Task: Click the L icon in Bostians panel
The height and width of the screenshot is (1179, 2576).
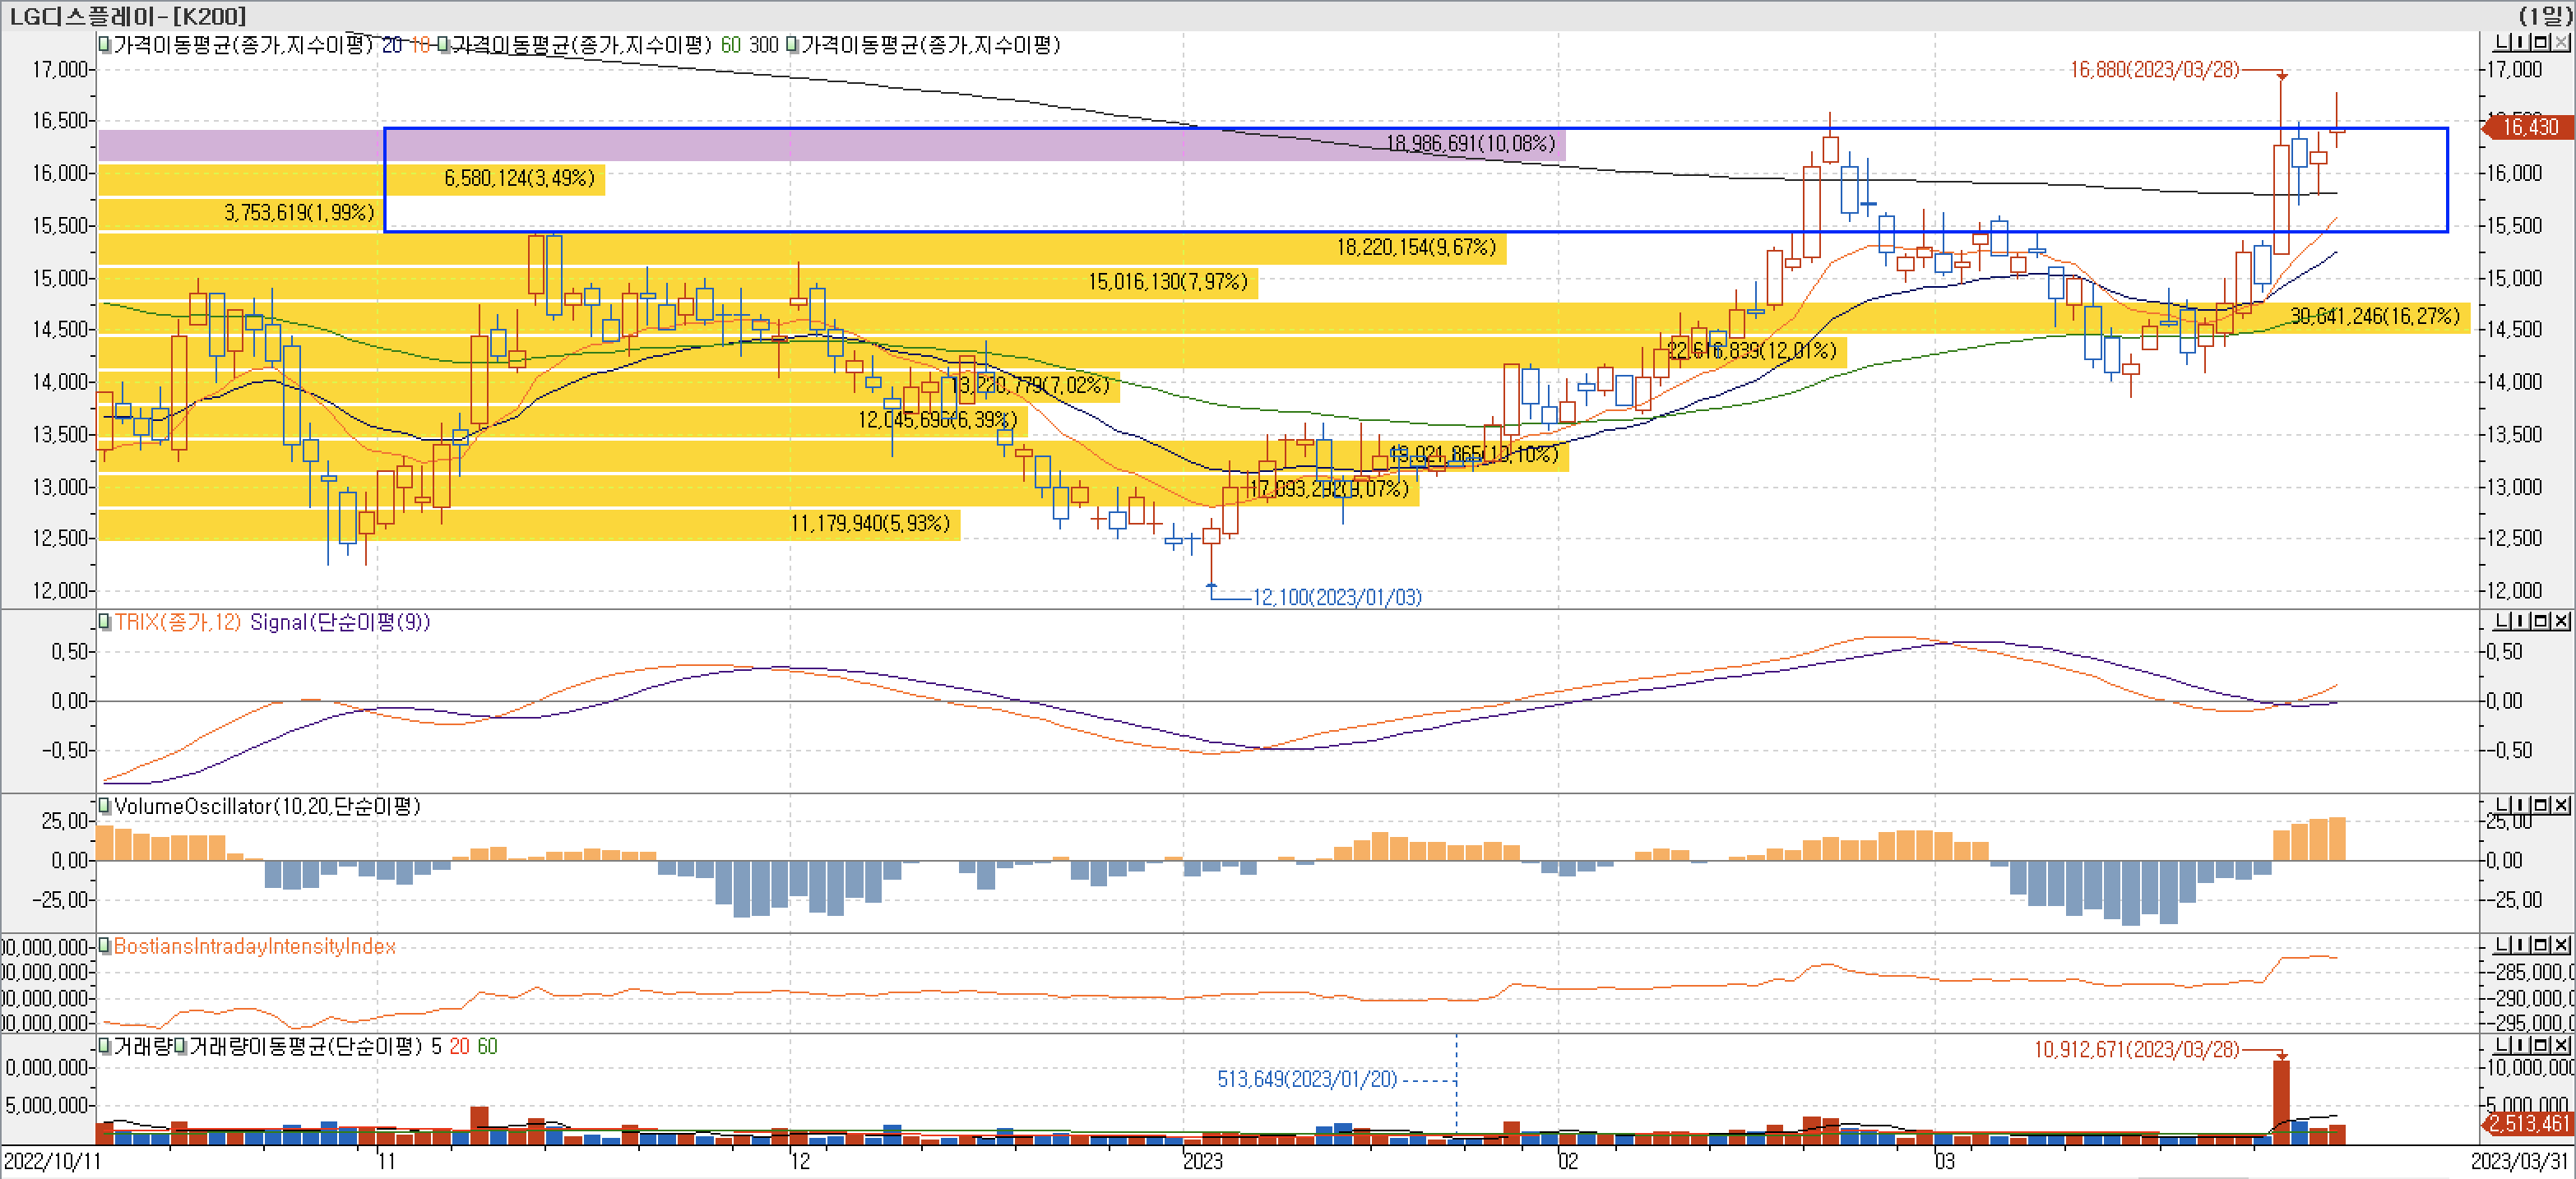Action: point(2502,945)
